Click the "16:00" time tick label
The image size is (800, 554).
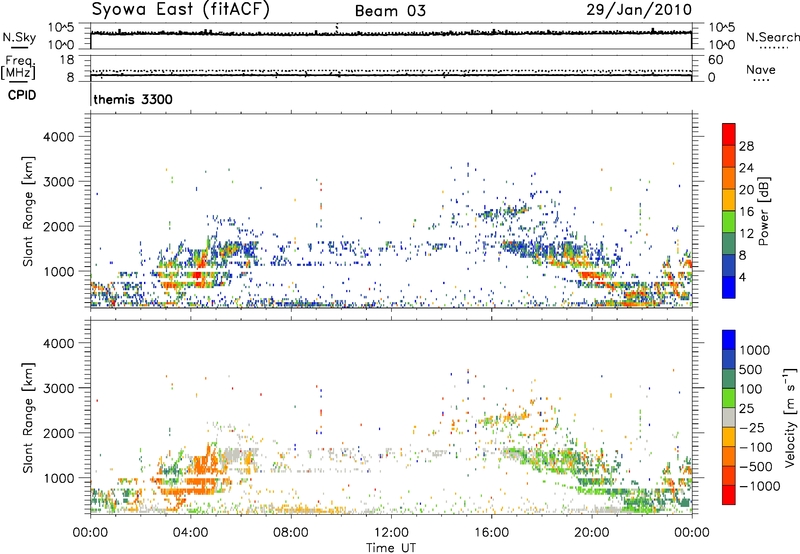[491, 533]
